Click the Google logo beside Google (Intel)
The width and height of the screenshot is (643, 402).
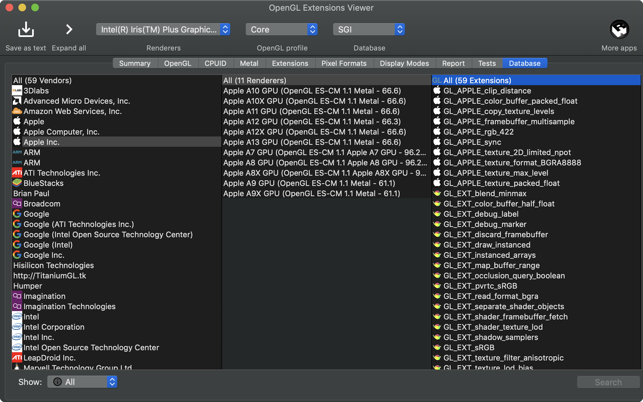(x=17, y=245)
